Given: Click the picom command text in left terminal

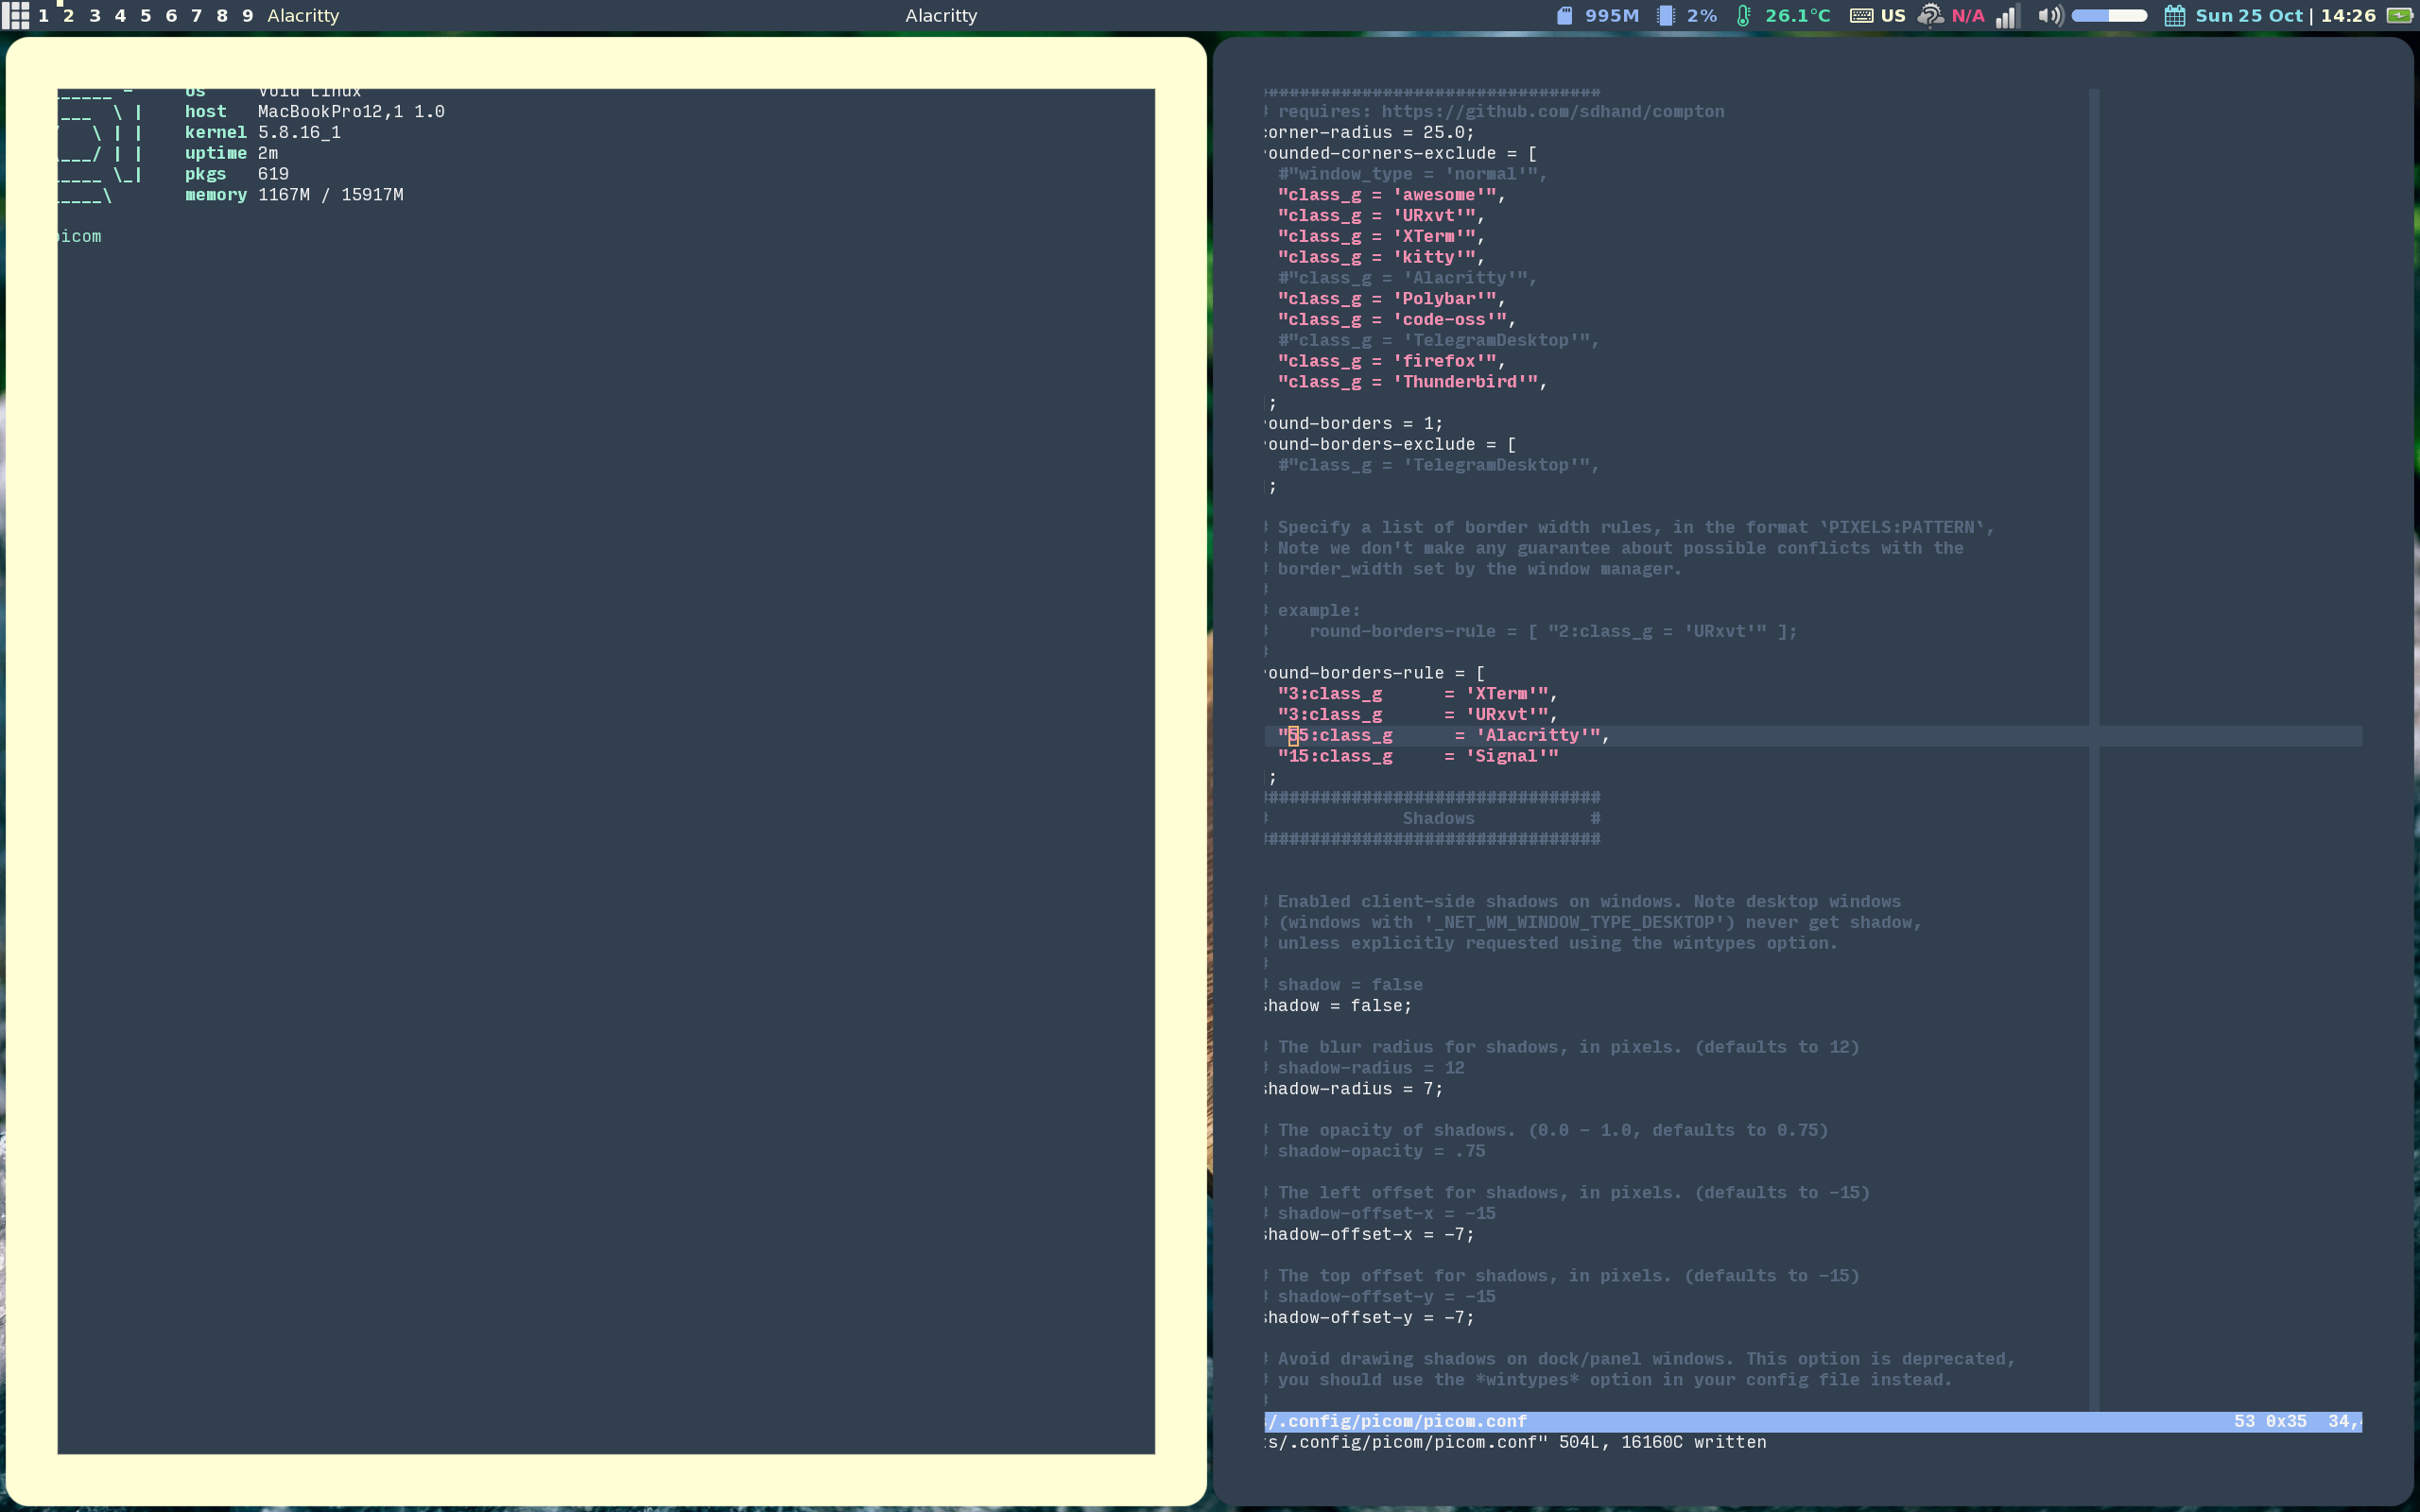Looking at the screenshot, I should 80,237.
